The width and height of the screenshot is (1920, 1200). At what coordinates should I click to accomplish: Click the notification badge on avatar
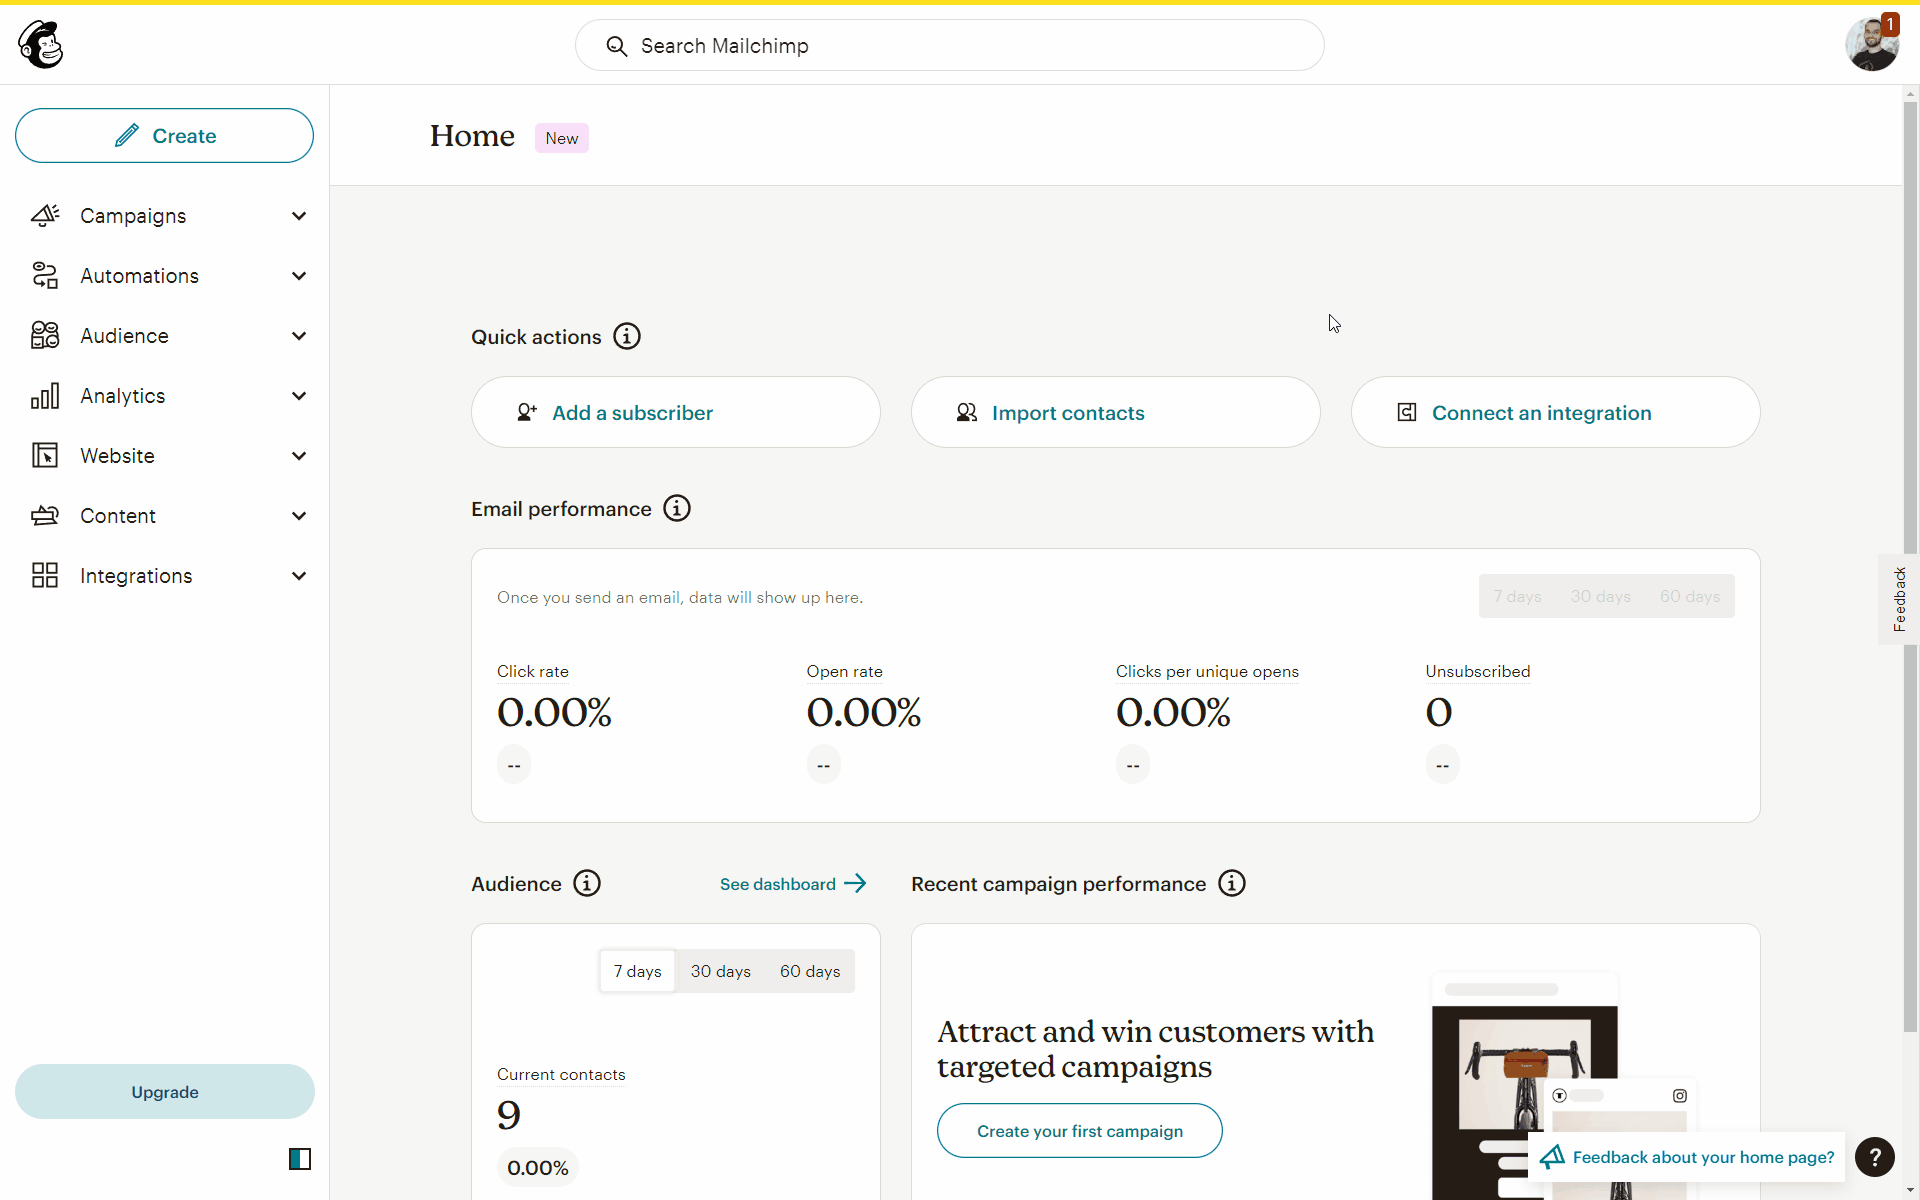[1890, 24]
